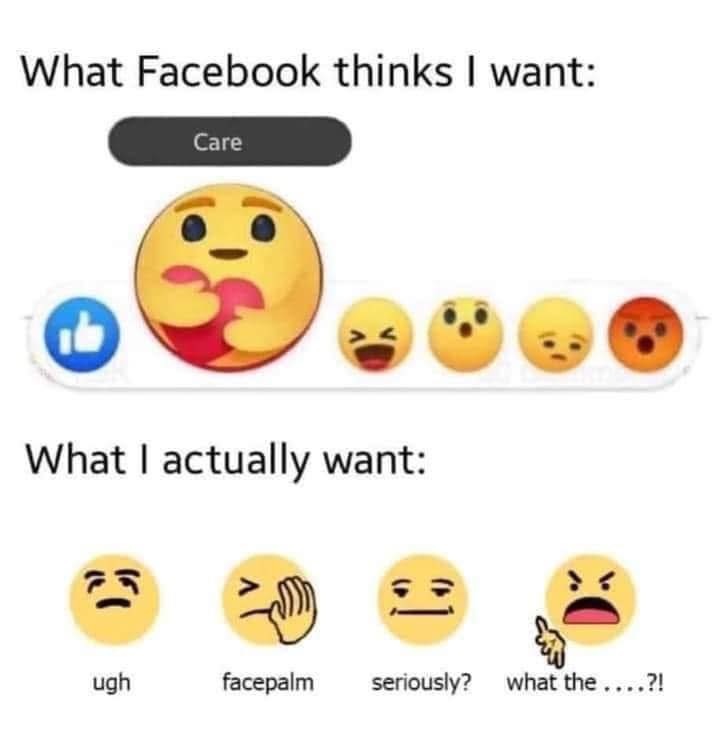Click the blue Like thumbs-up reaction

click(x=82, y=335)
